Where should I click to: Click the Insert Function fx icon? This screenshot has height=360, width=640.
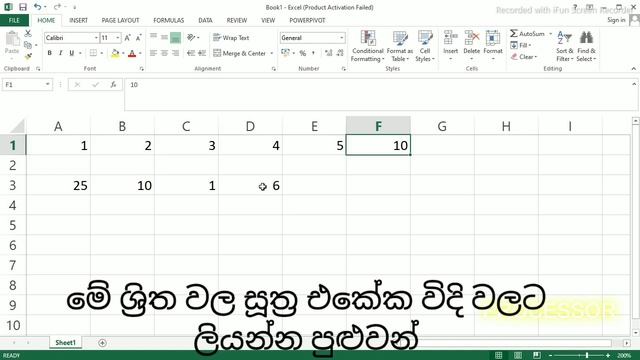point(113,84)
